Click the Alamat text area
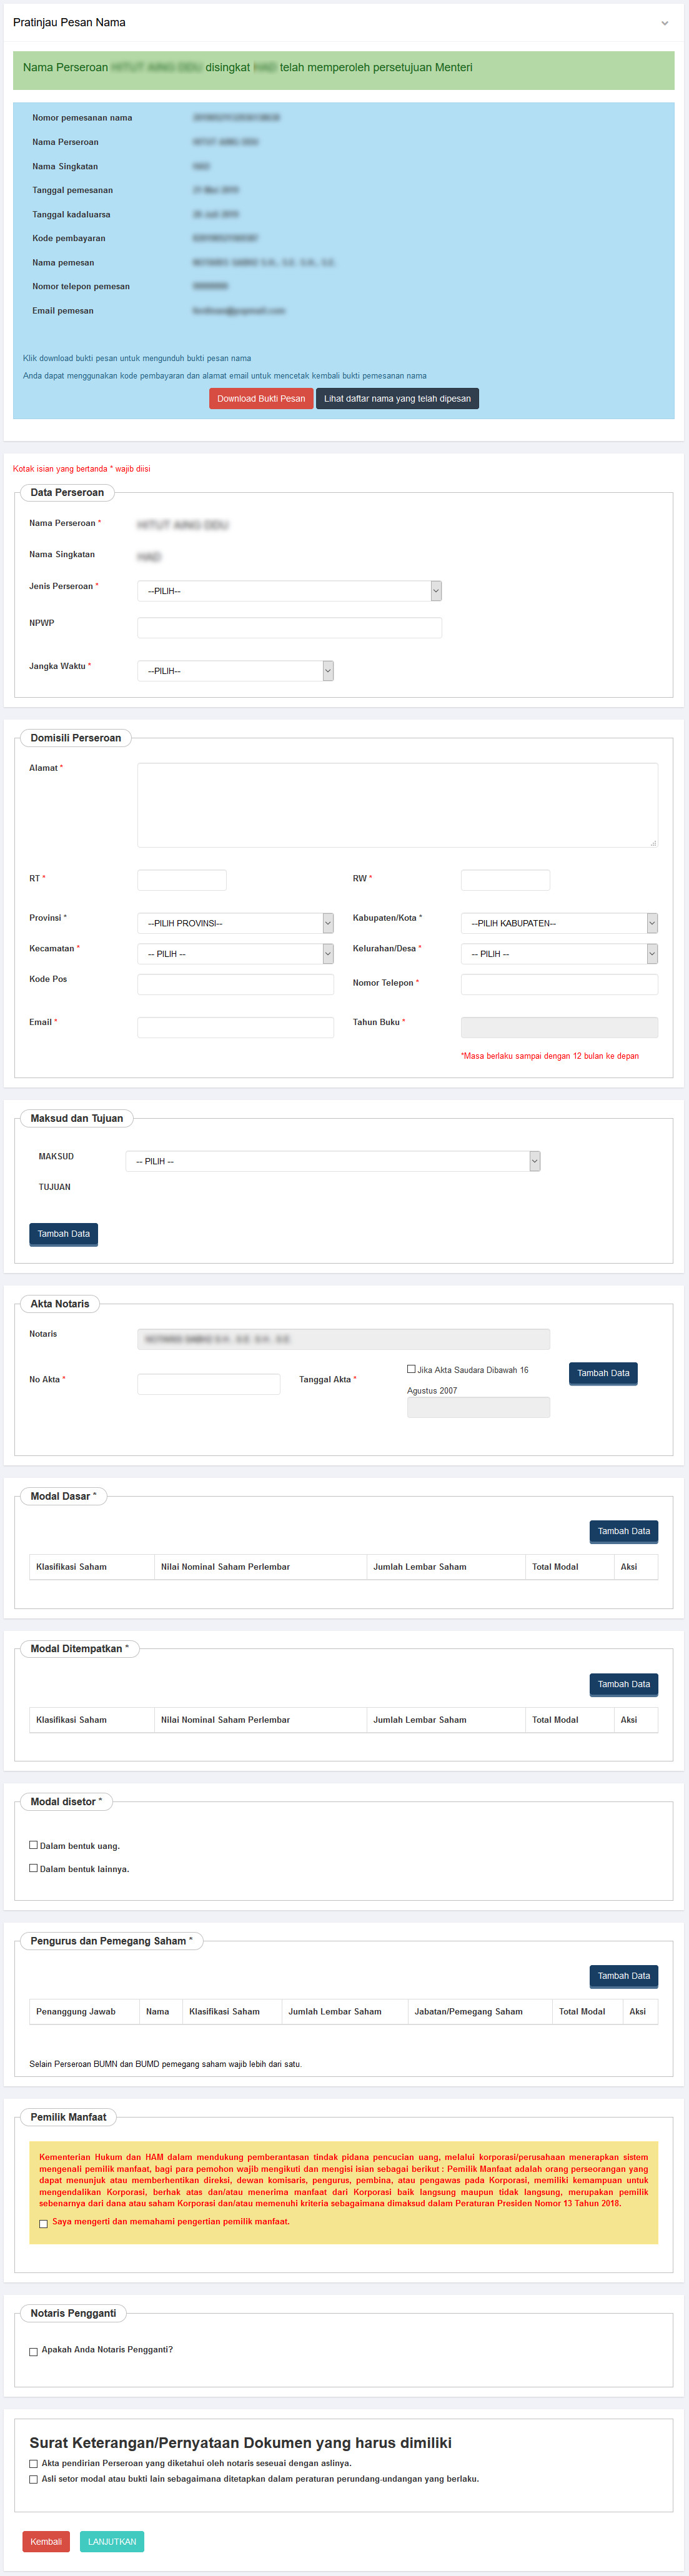The height and width of the screenshot is (2576, 689). point(397,805)
